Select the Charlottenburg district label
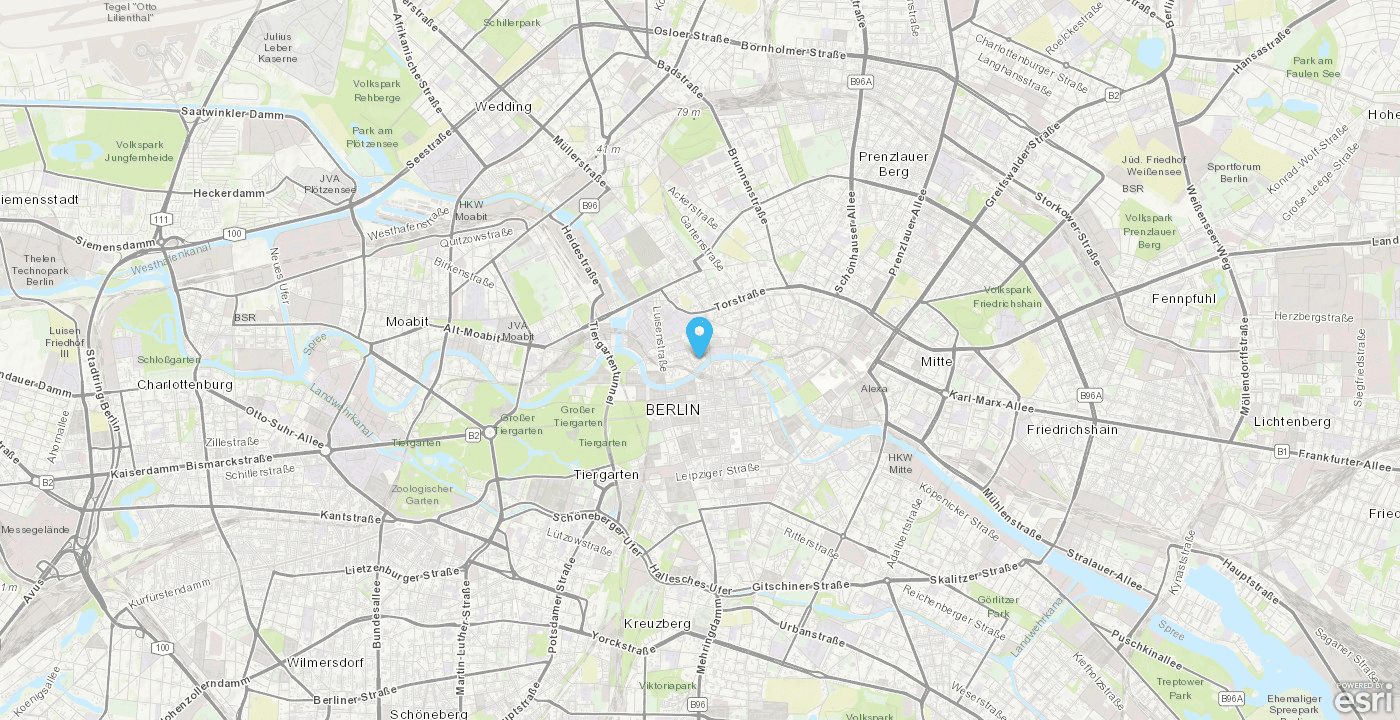1400x720 pixels. pyautogui.click(x=185, y=384)
